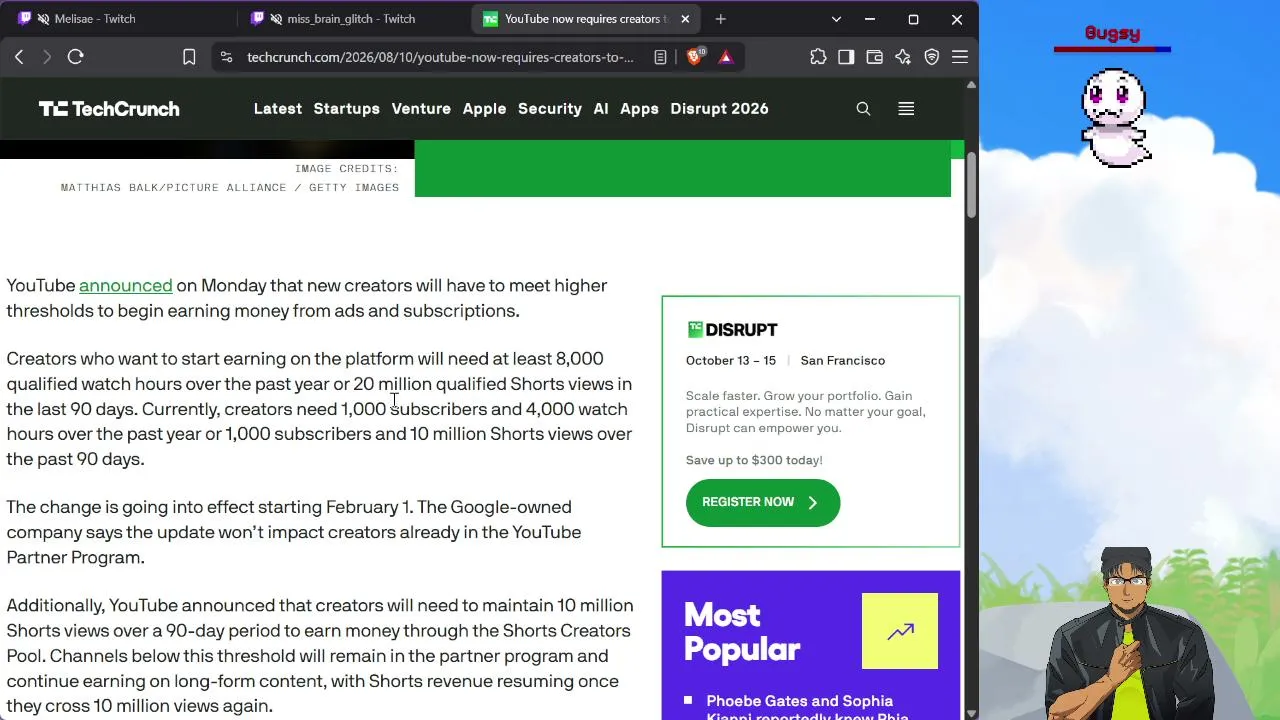1280x720 pixels.
Task: Open reader mode for the article
Action: click(660, 57)
